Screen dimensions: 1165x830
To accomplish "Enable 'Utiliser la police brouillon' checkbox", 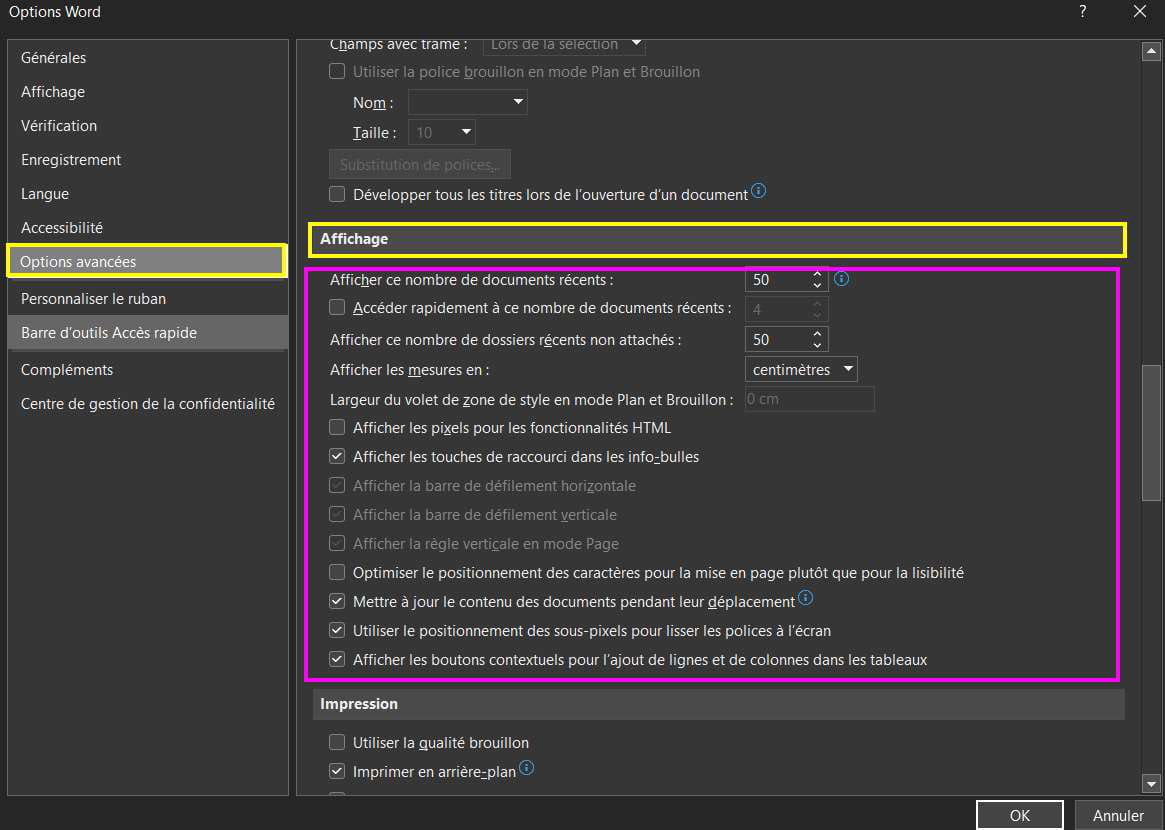I will (x=337, y=71).
